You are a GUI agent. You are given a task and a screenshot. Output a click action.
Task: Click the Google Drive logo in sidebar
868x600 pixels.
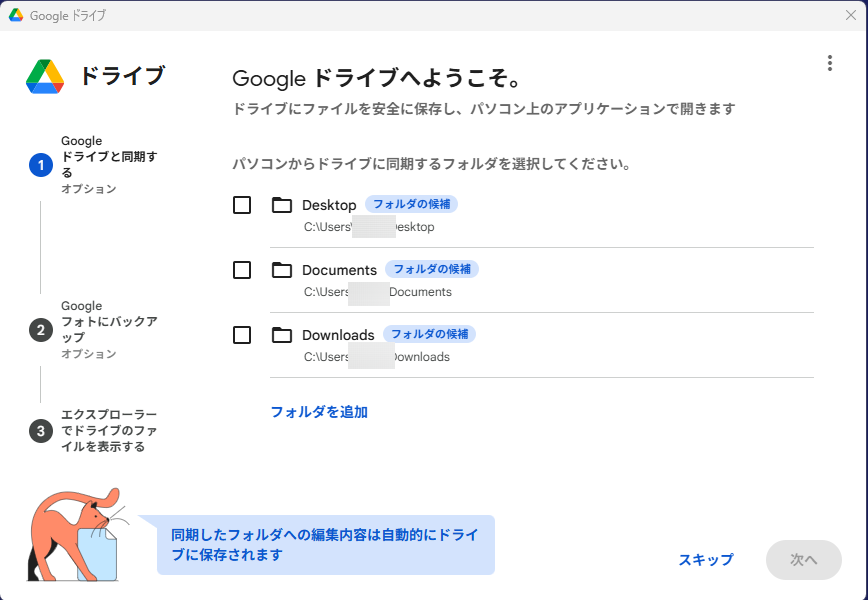pyautogui.click(x=45, y=76)
